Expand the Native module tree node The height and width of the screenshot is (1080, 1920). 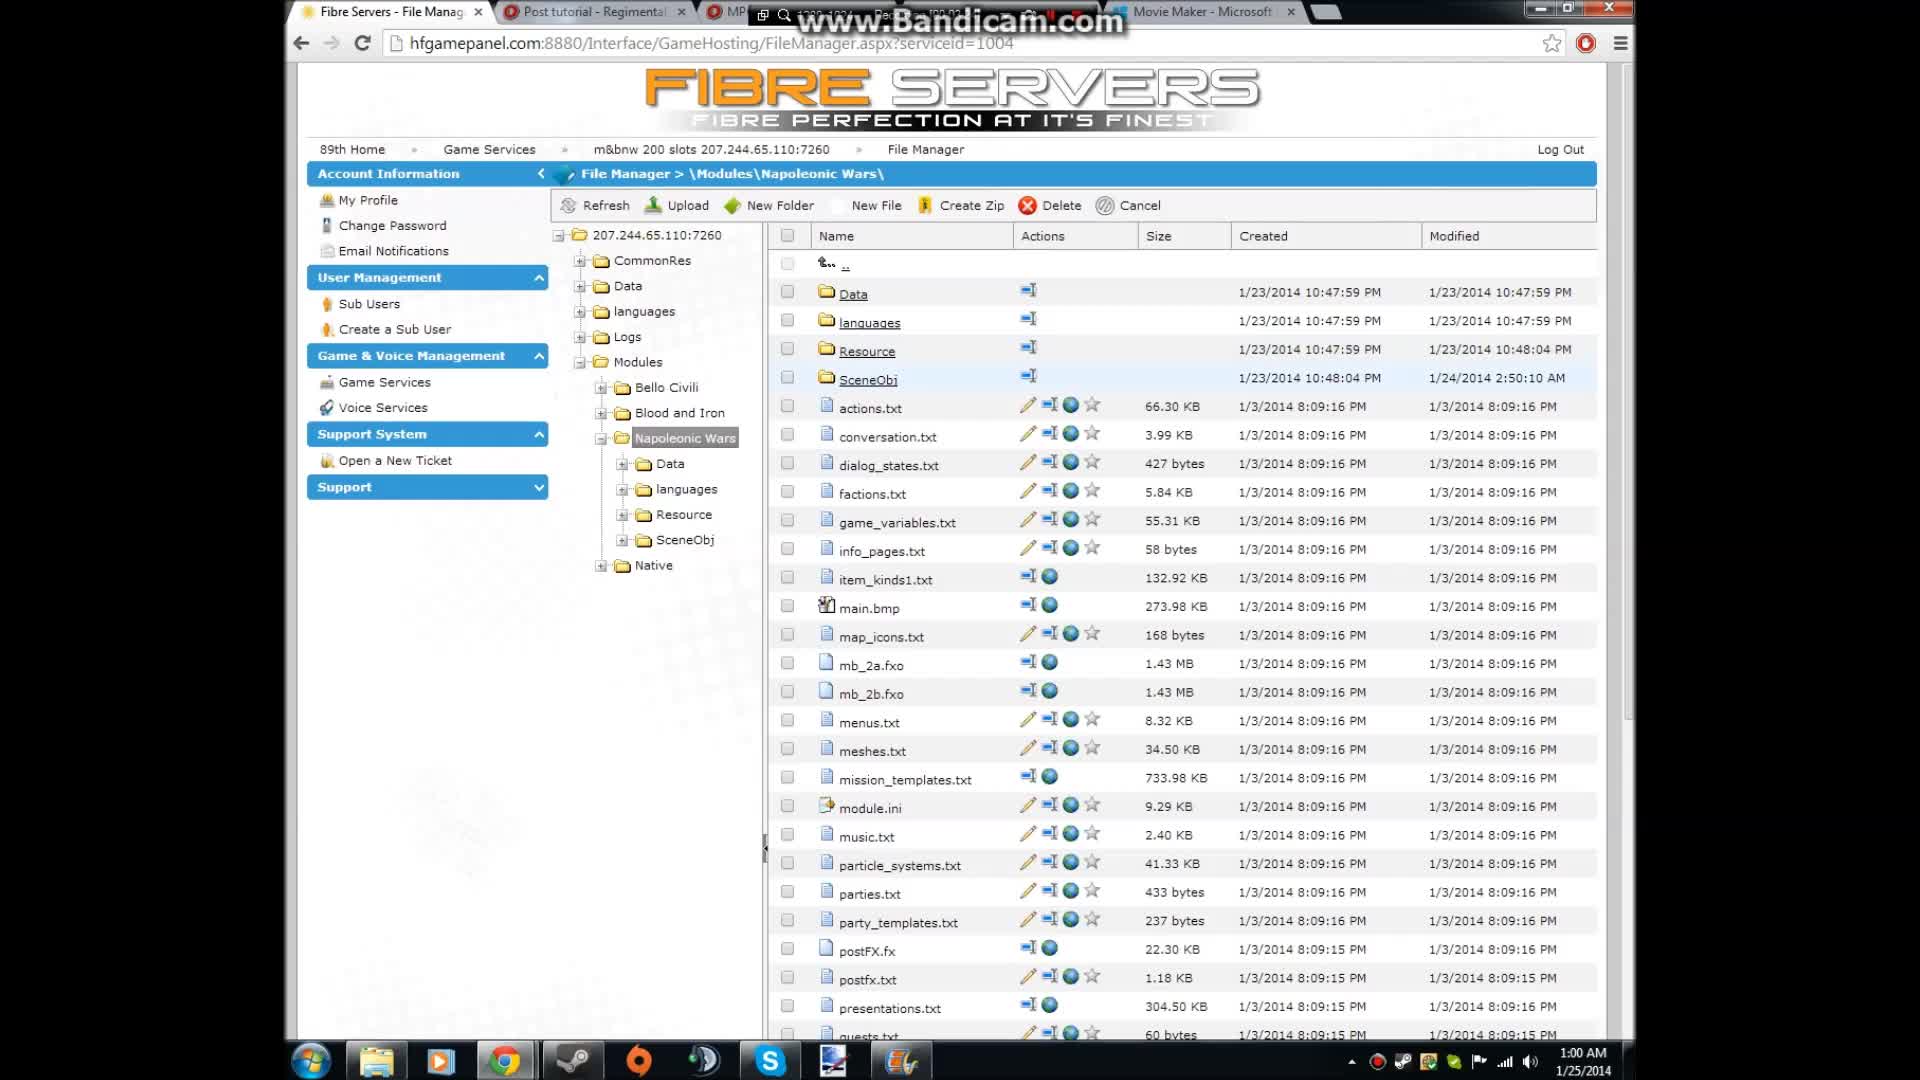click(x=601, y=566)
